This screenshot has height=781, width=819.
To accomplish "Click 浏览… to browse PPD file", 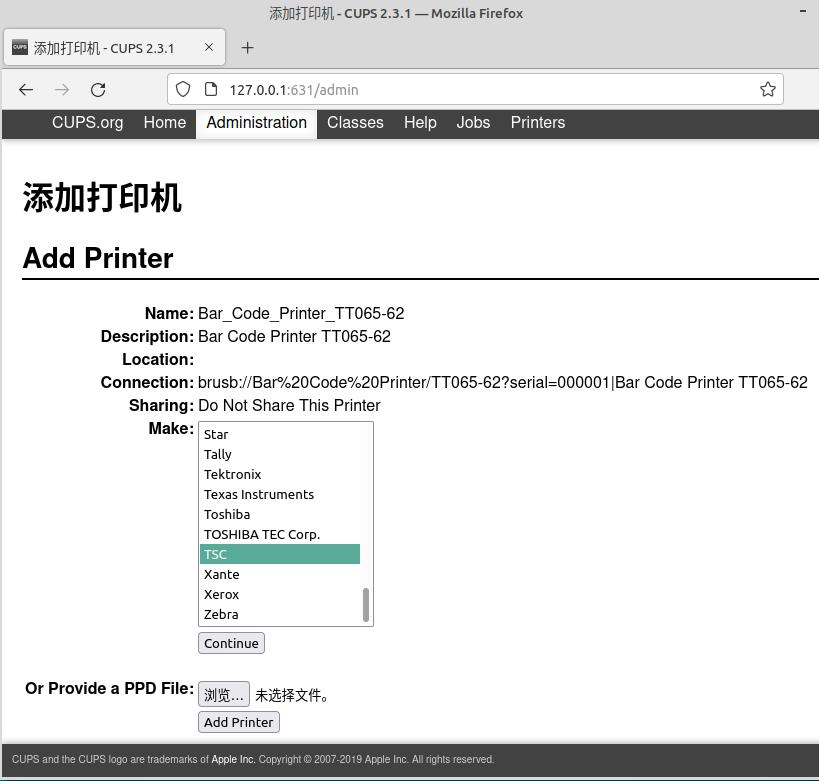I will [x=224, y=694].
